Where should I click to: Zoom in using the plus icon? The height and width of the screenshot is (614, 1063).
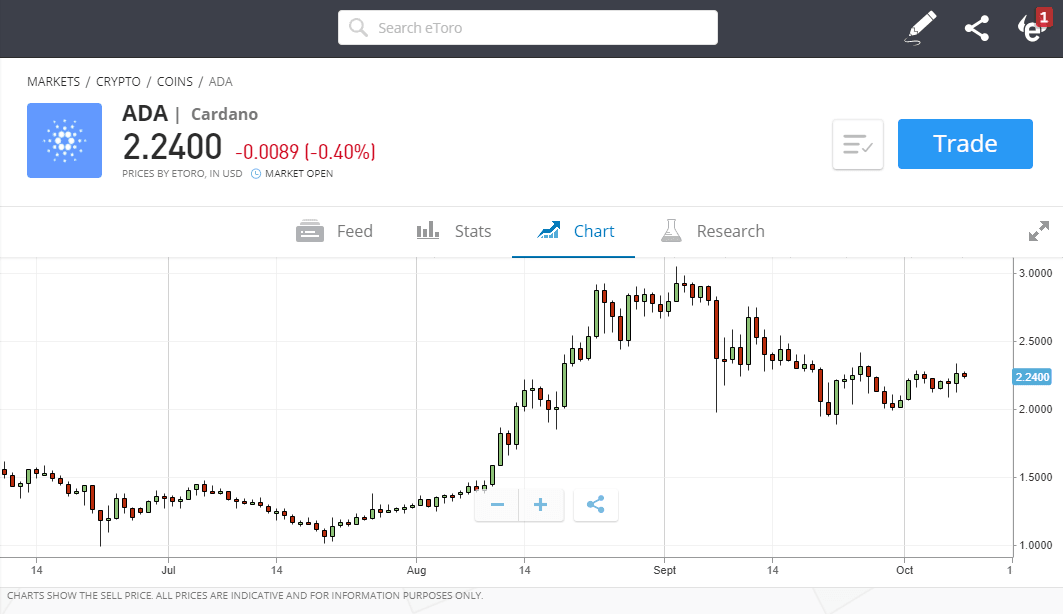click(x=541, y=505)
